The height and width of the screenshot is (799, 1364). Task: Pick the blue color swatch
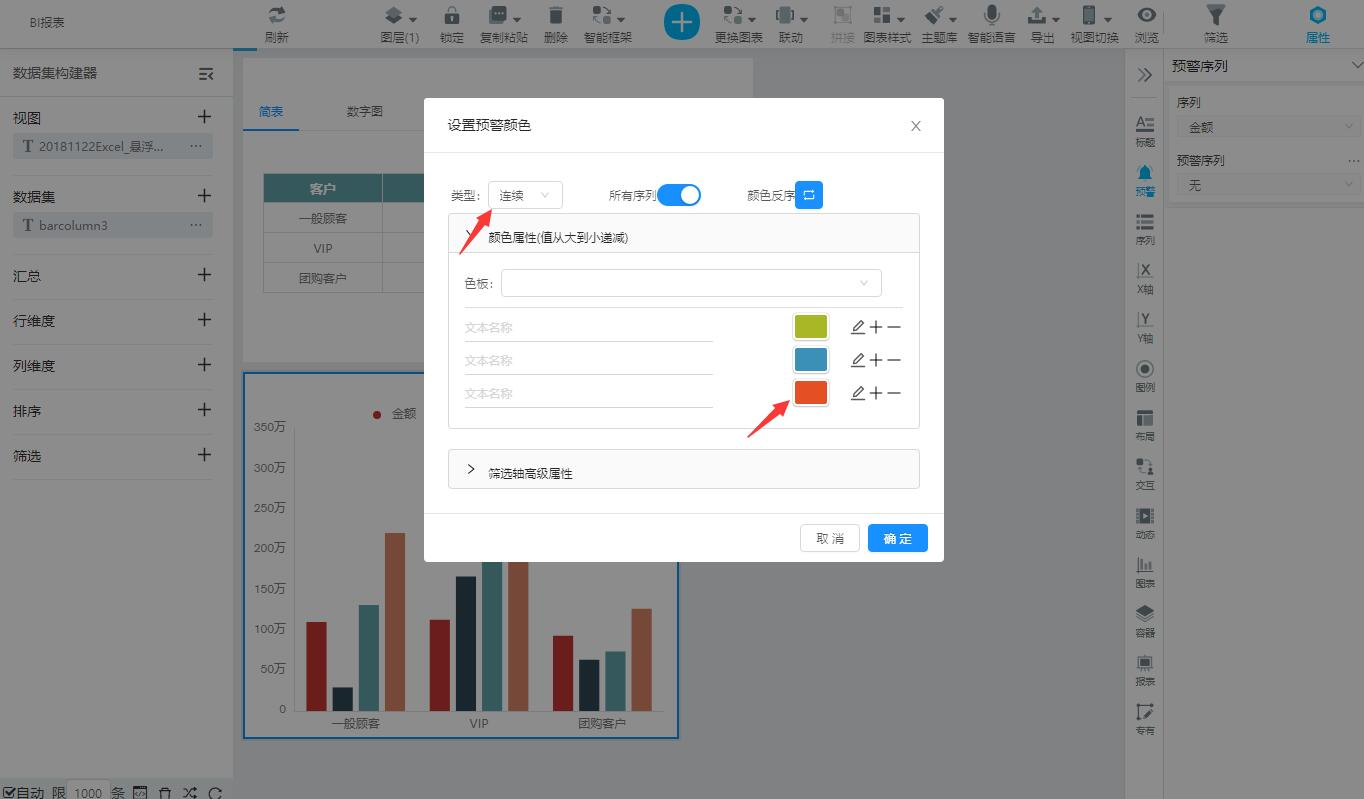click(x=810, y=360)
